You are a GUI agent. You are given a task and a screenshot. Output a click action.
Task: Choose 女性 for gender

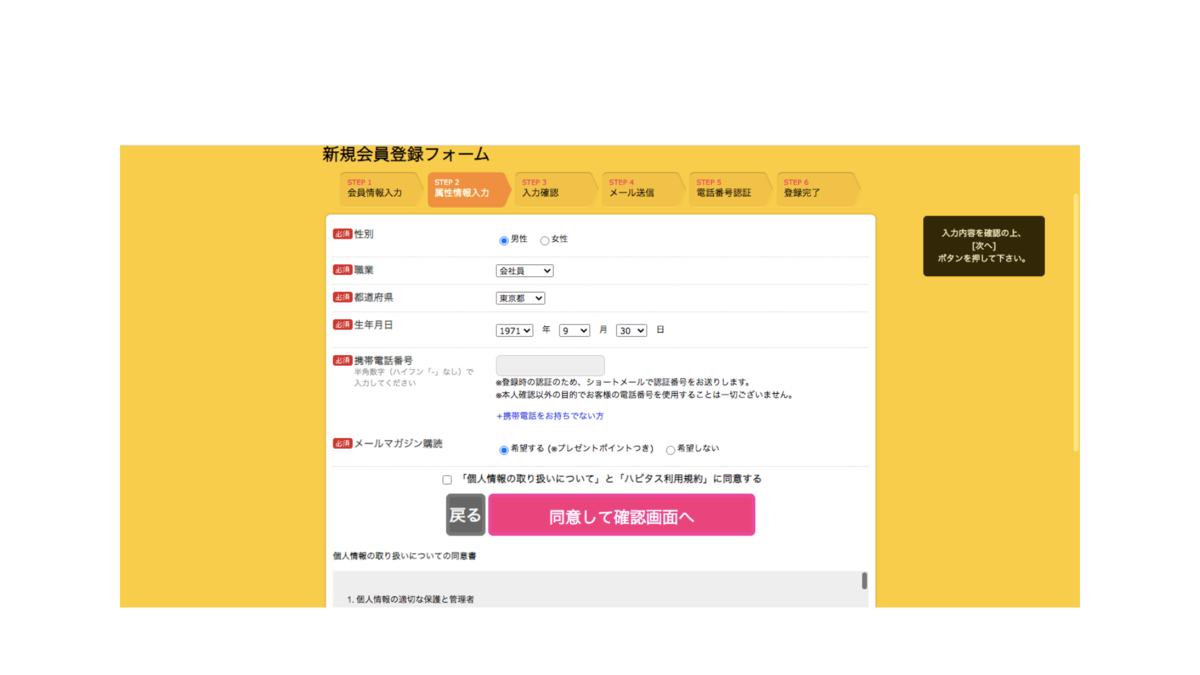(x=545, y=240)
